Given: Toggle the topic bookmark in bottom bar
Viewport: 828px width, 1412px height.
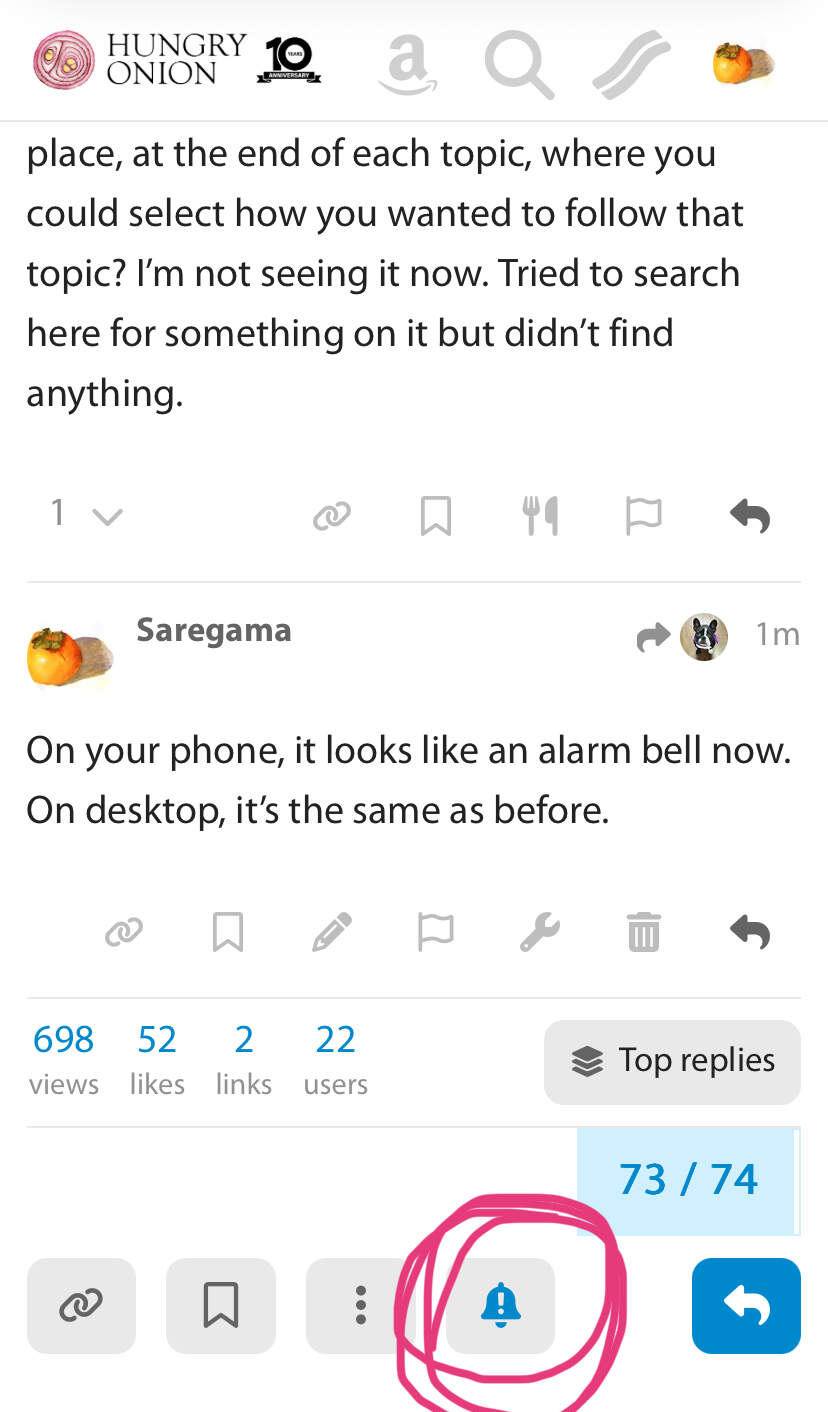Looking at the screenshot, I should (x=221, y=1305).
